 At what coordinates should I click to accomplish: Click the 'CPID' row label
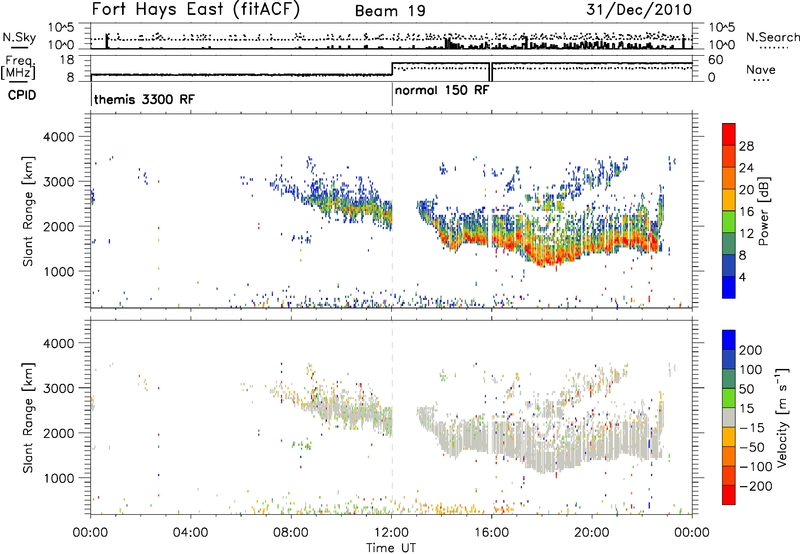pos(22,95)
